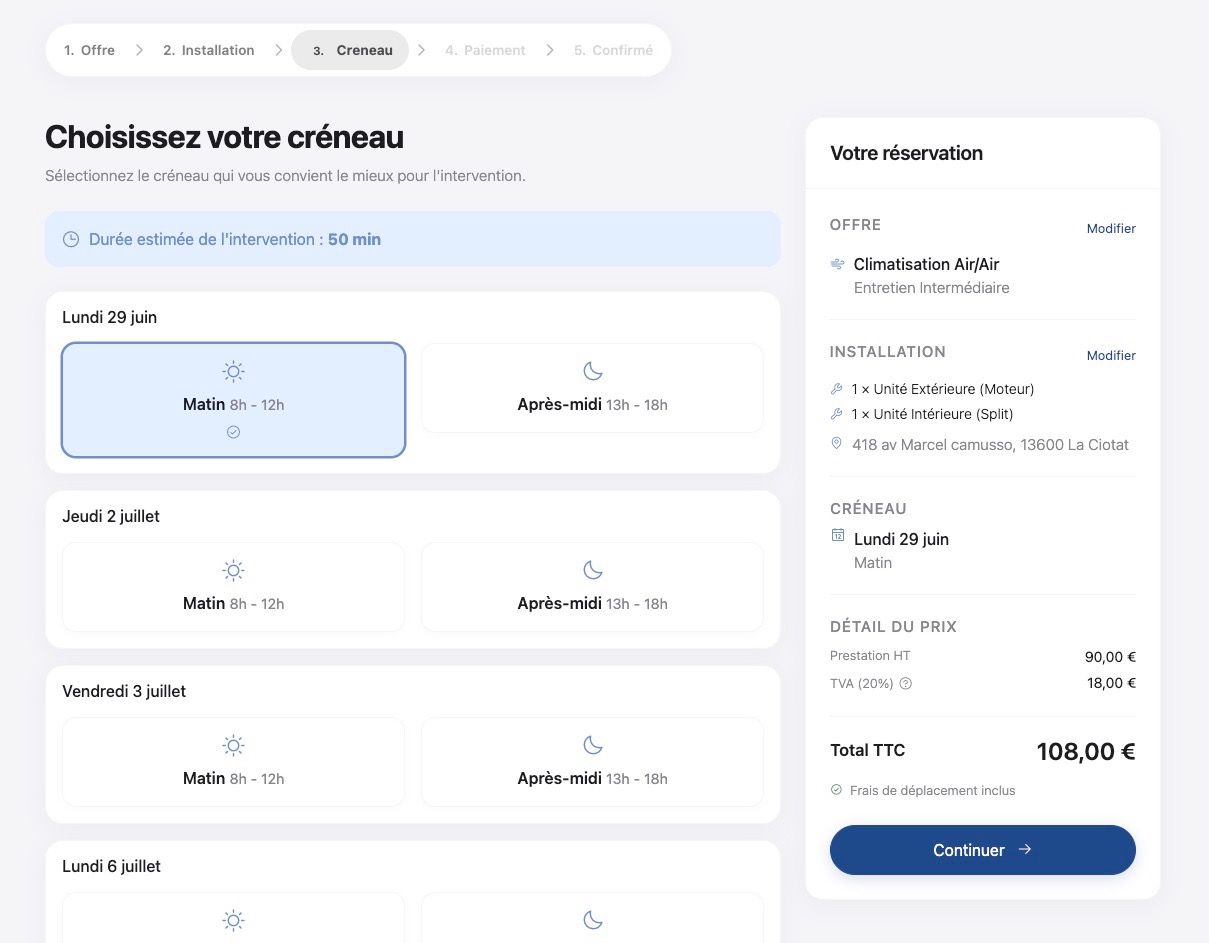Choose Matin slot on Jeudi 2 juillet
The image size is (1209, 943).
[233, 587]
